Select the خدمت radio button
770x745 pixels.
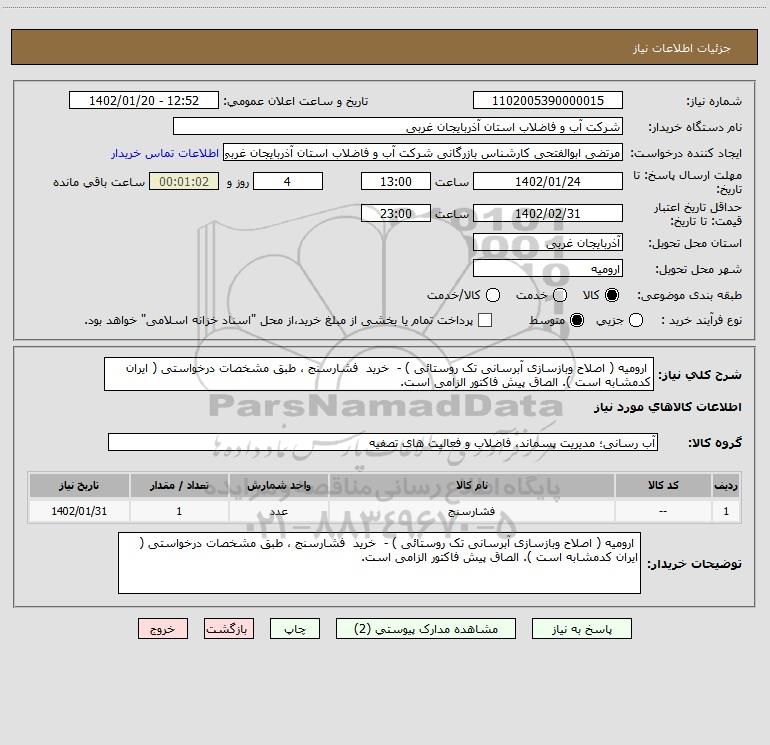(560, 295)
